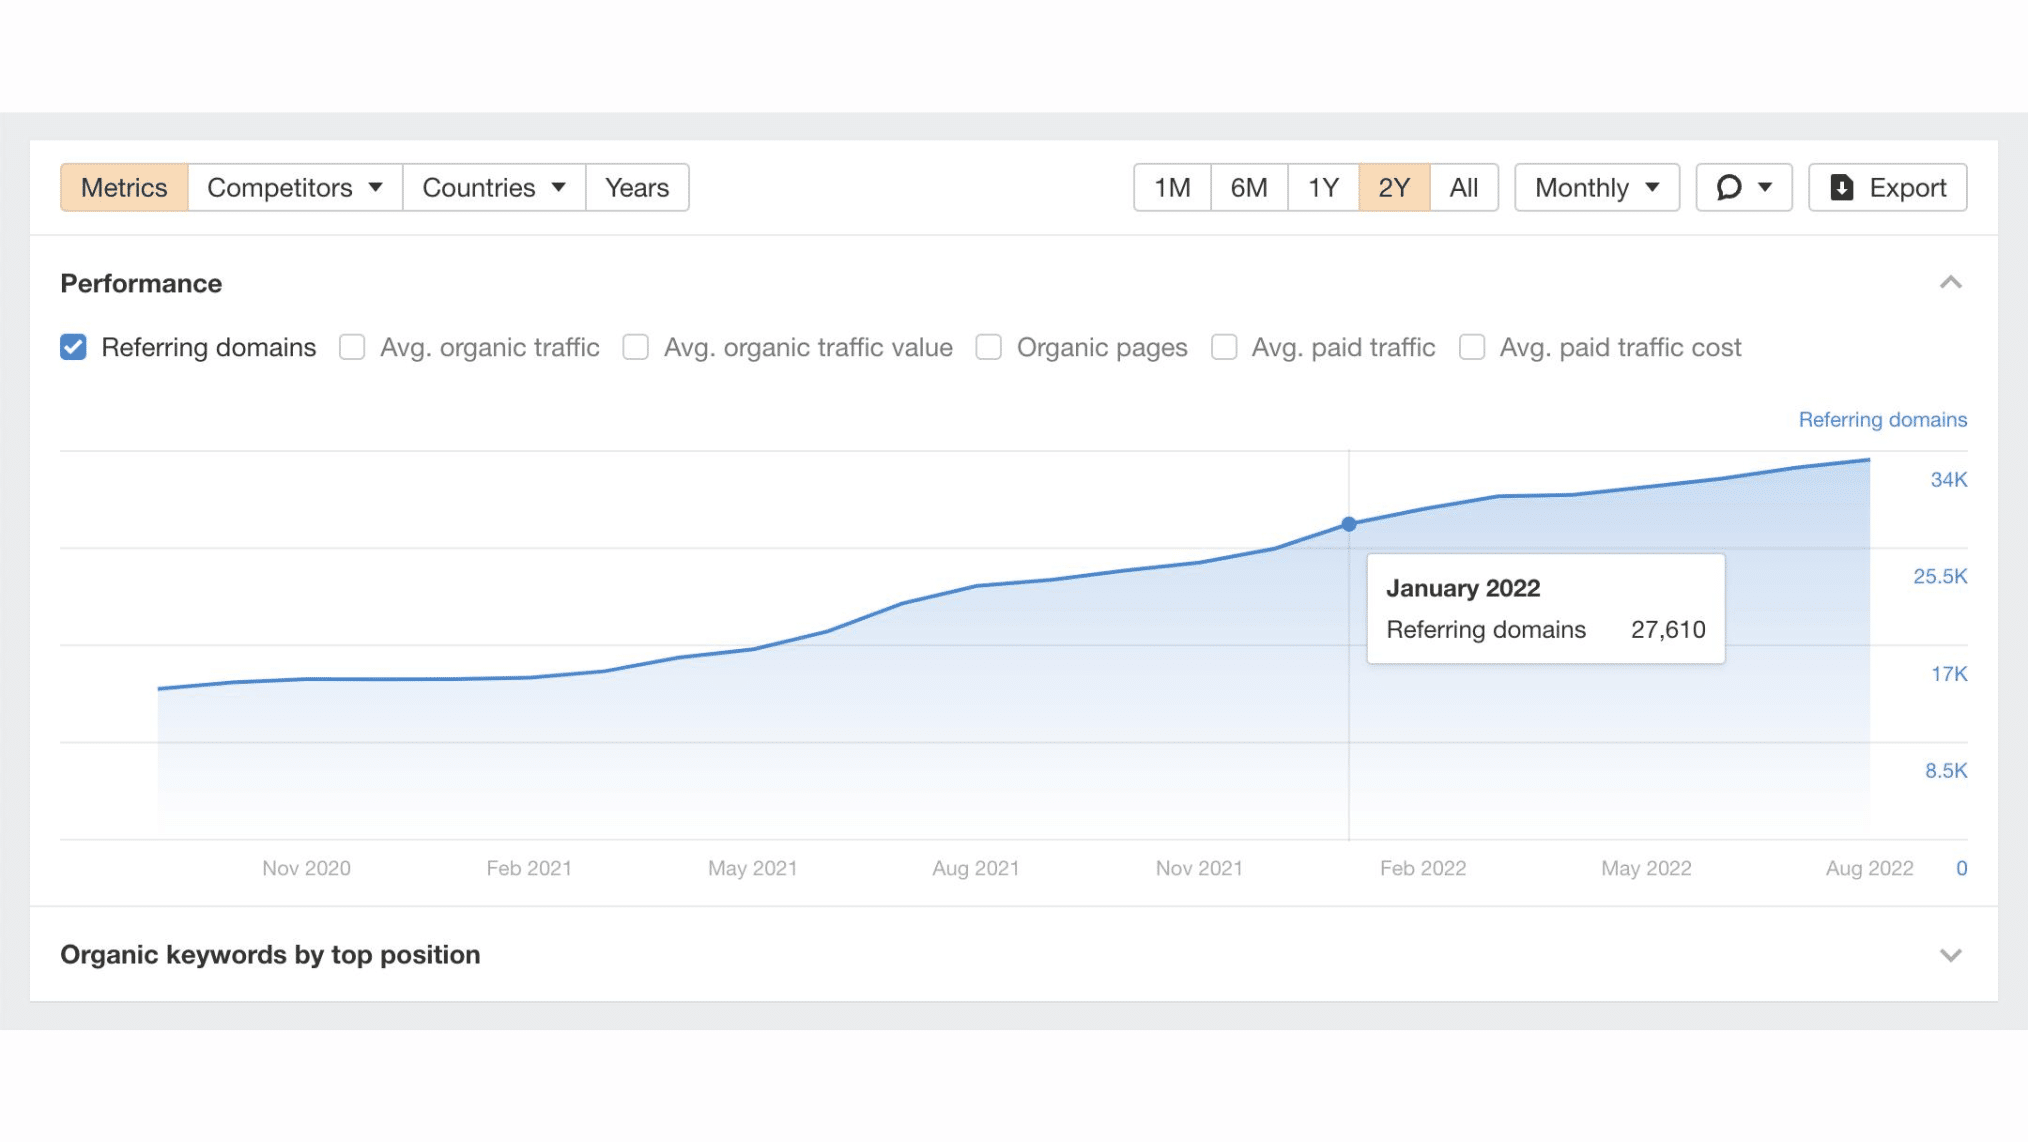Expand Organic keywords by top position chevron
The height and width of the screenshot is (1142, 2028).
point(1951,955)
